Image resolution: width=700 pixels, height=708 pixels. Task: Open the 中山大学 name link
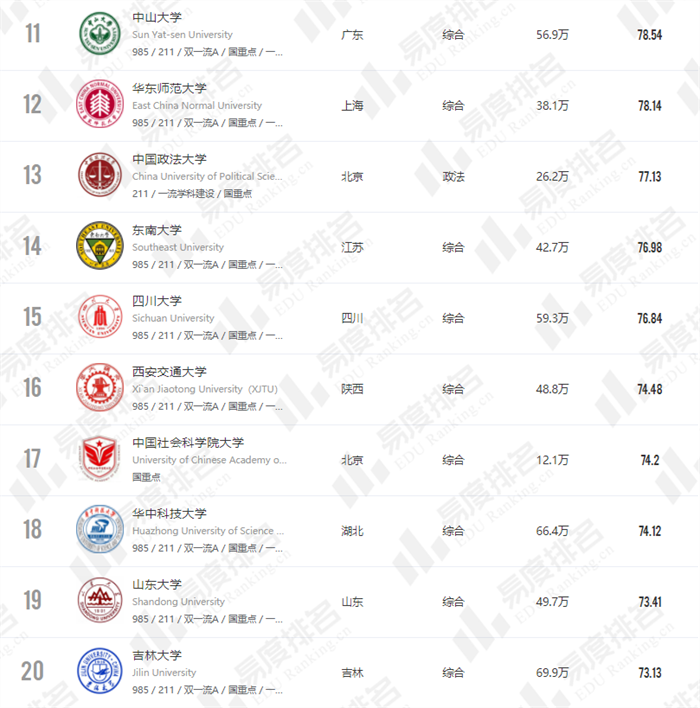tap(157, 18)
